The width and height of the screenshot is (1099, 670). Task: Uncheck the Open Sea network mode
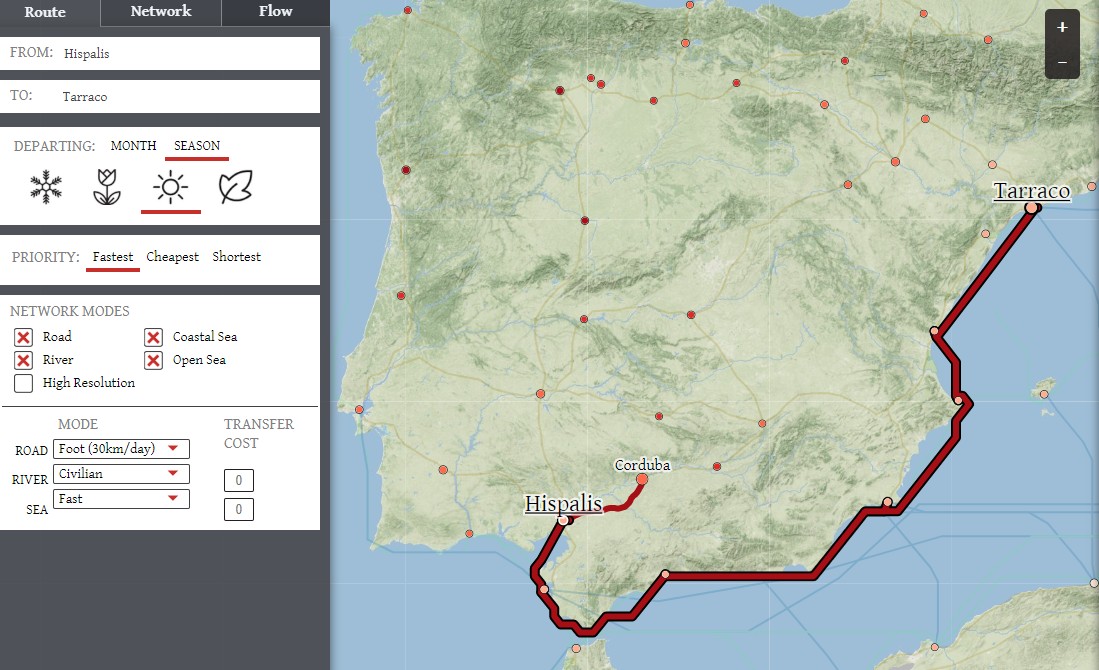pos(154,360)
